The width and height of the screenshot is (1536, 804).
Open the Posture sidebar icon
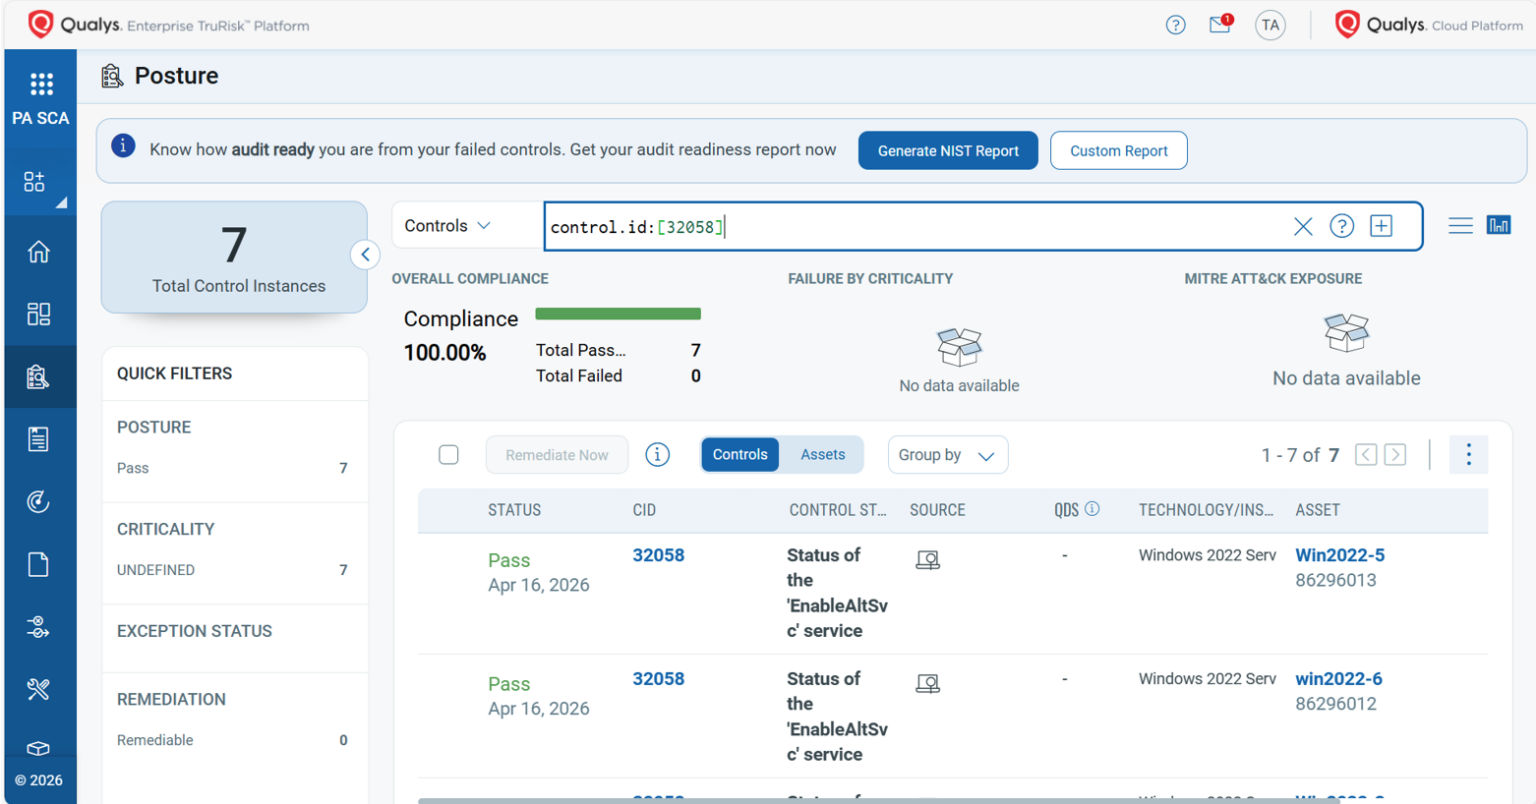point(38,377)
